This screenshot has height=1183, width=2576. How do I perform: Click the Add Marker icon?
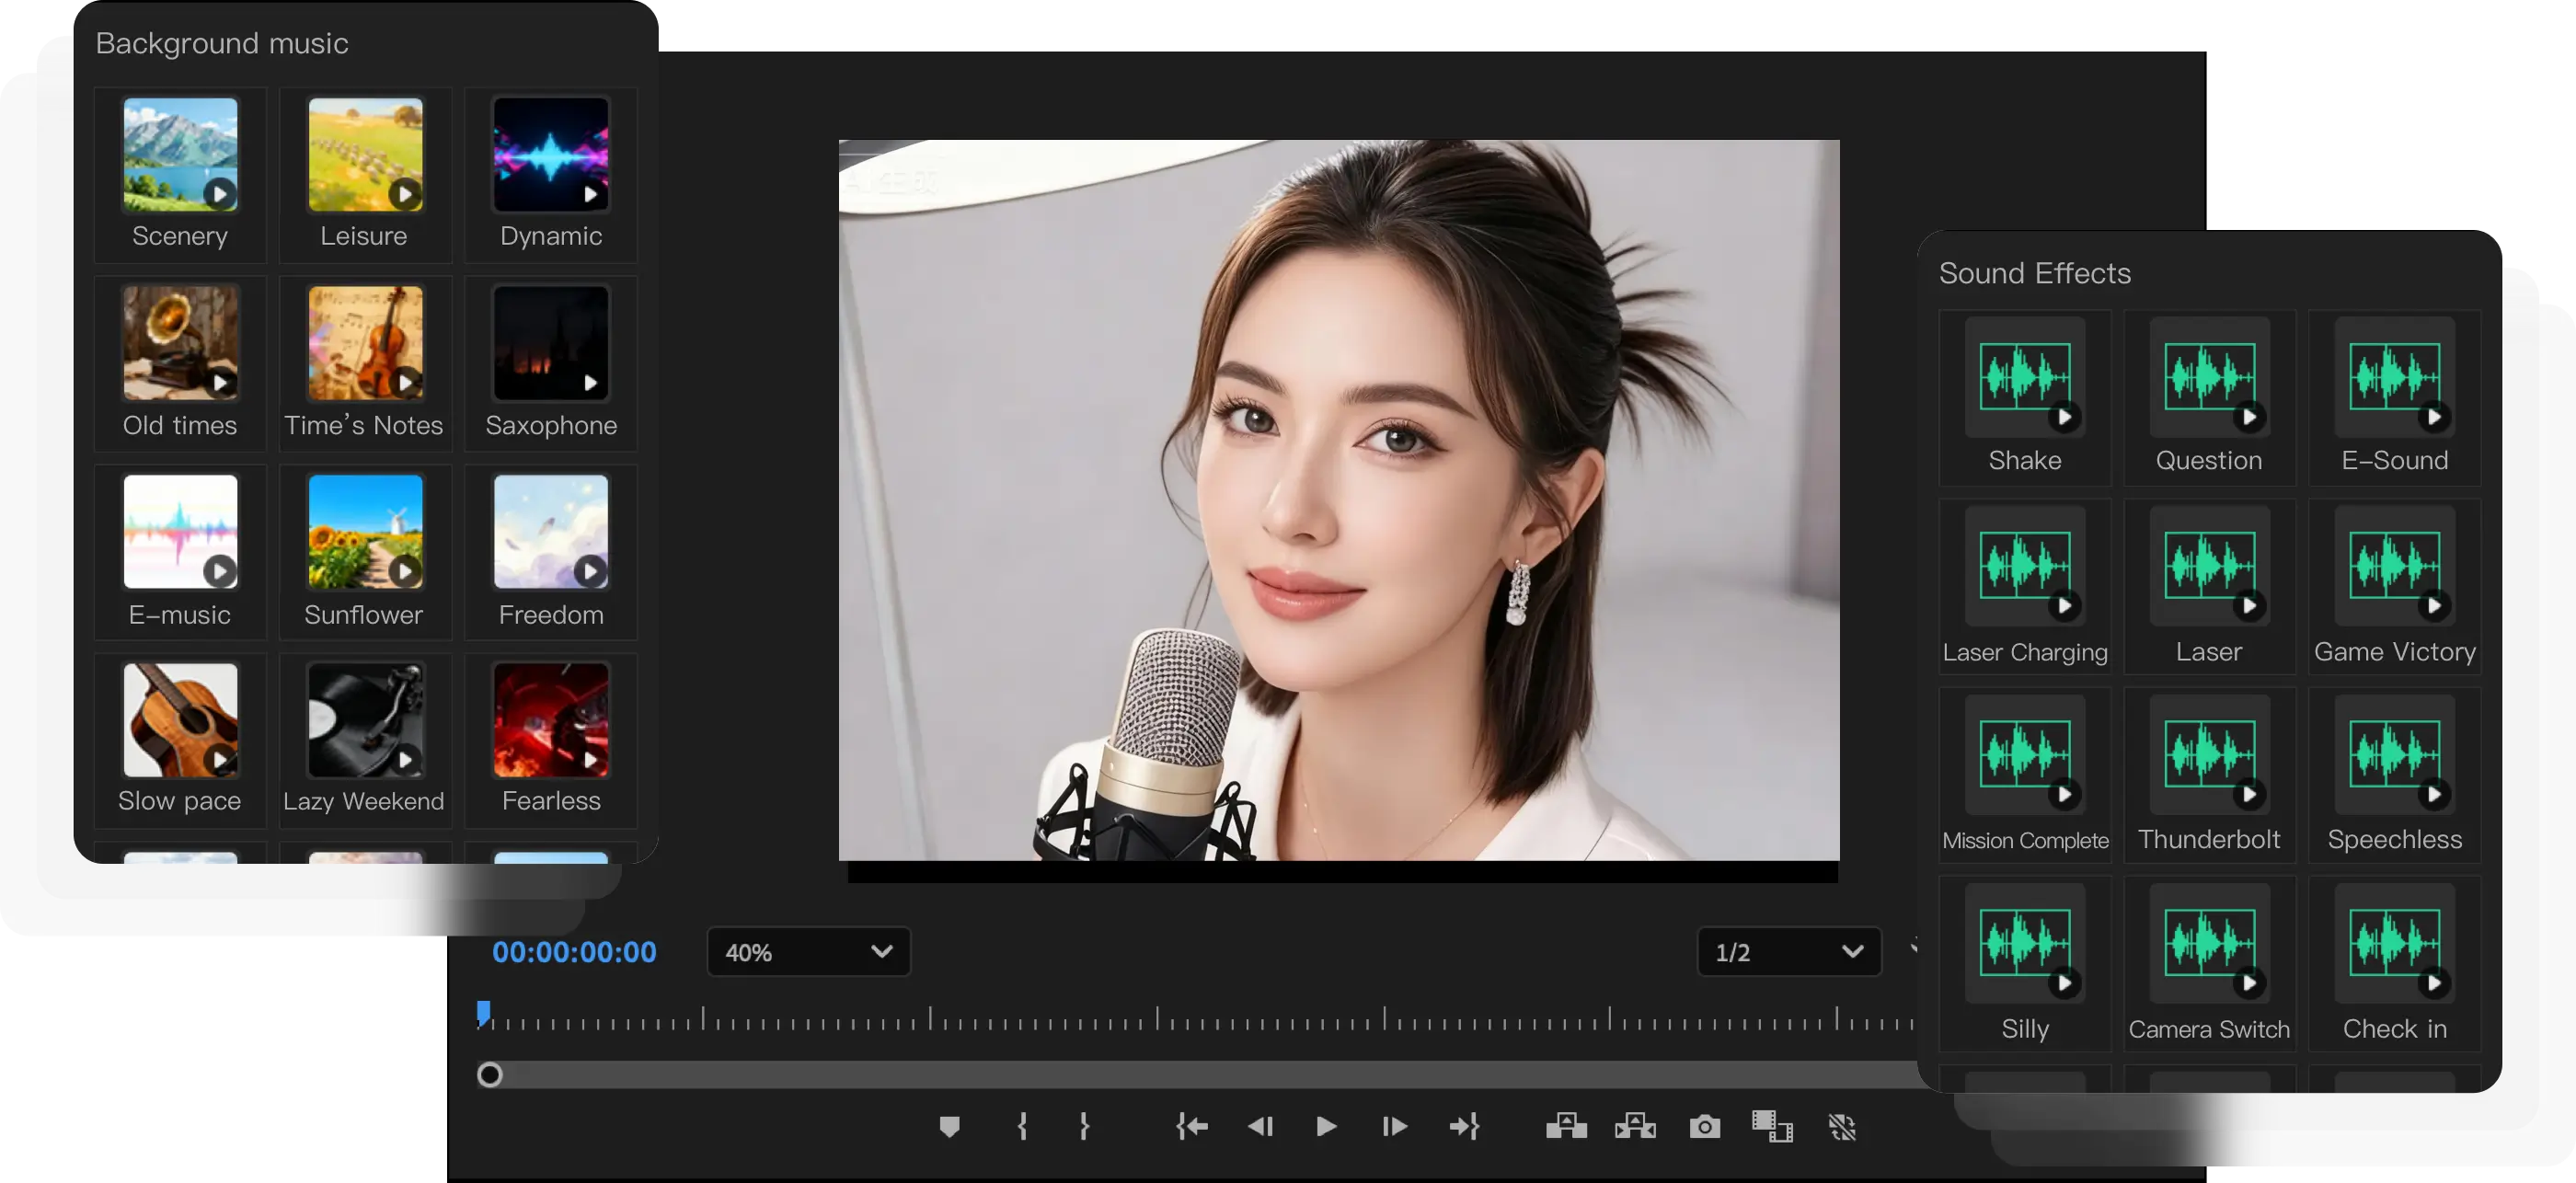point(949,1127)
